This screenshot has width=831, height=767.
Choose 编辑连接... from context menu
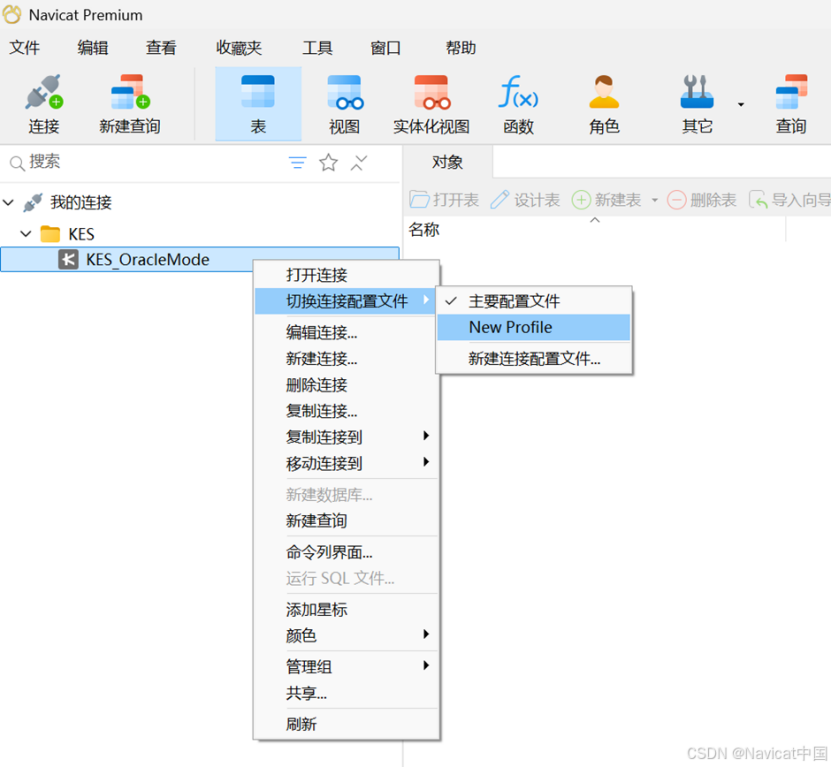click(x=321, y=333)
